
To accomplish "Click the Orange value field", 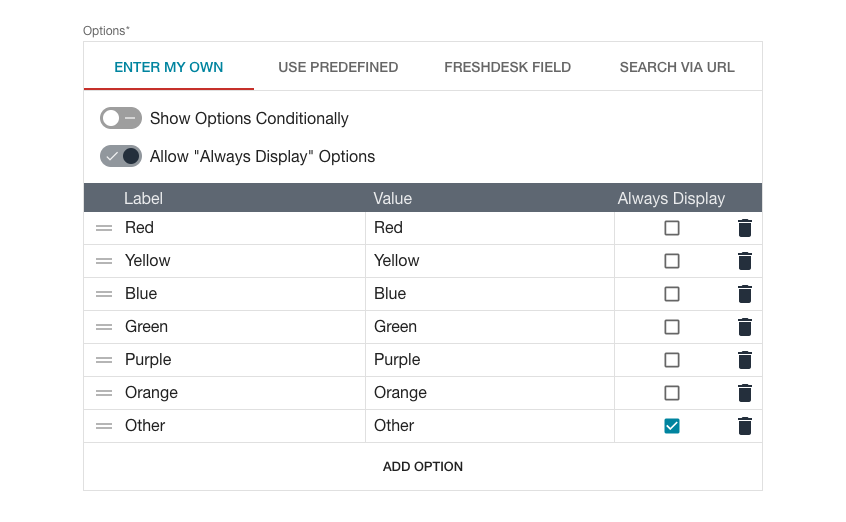I will coord(490,393).
